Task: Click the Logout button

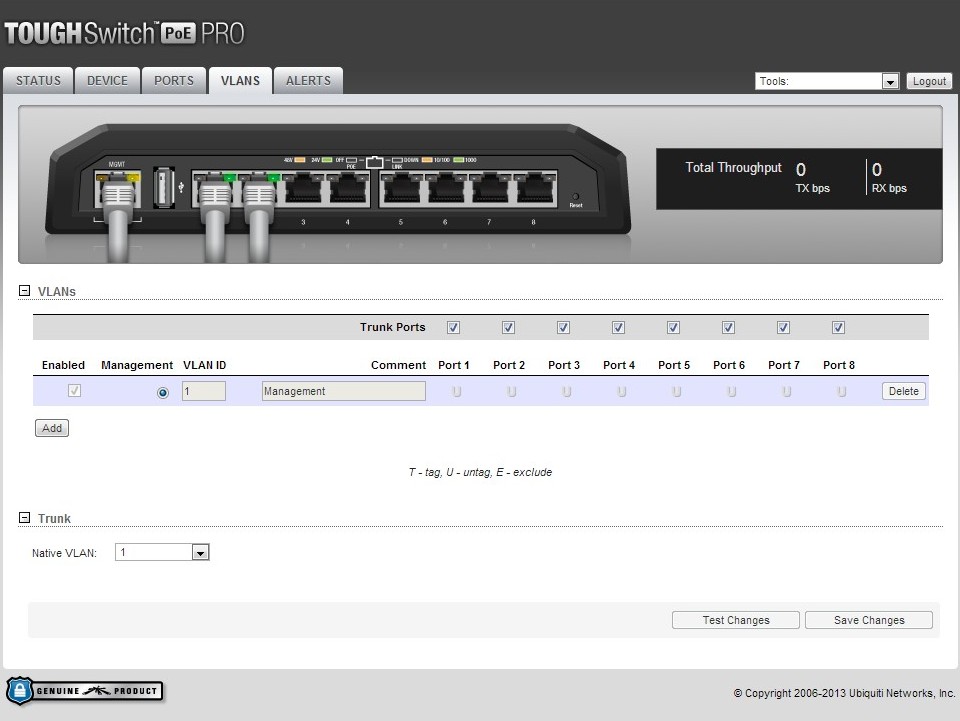Action: [x=929, y=81]
